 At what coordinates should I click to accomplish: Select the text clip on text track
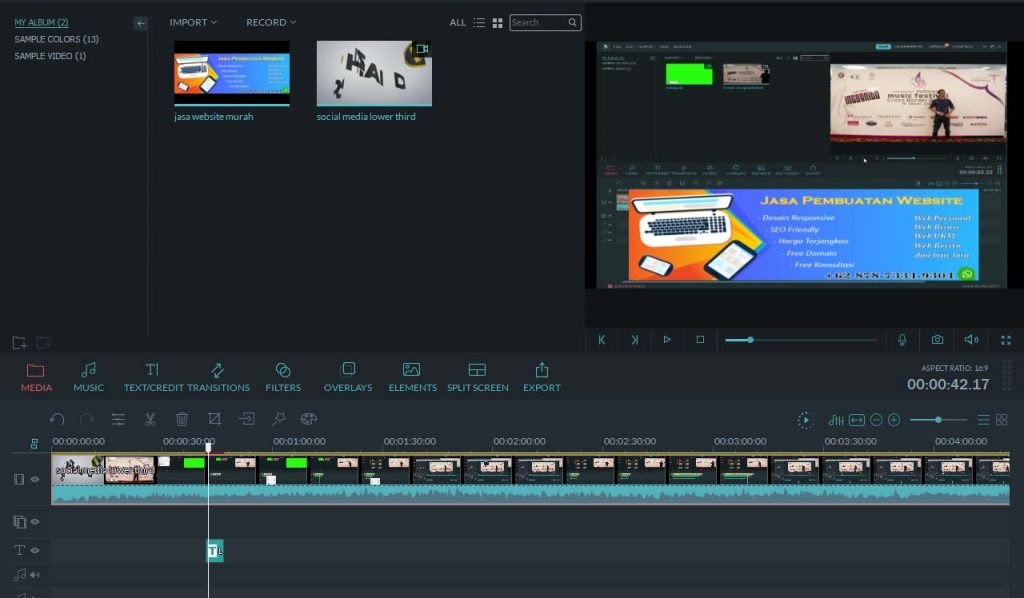(x=215, y=551)
